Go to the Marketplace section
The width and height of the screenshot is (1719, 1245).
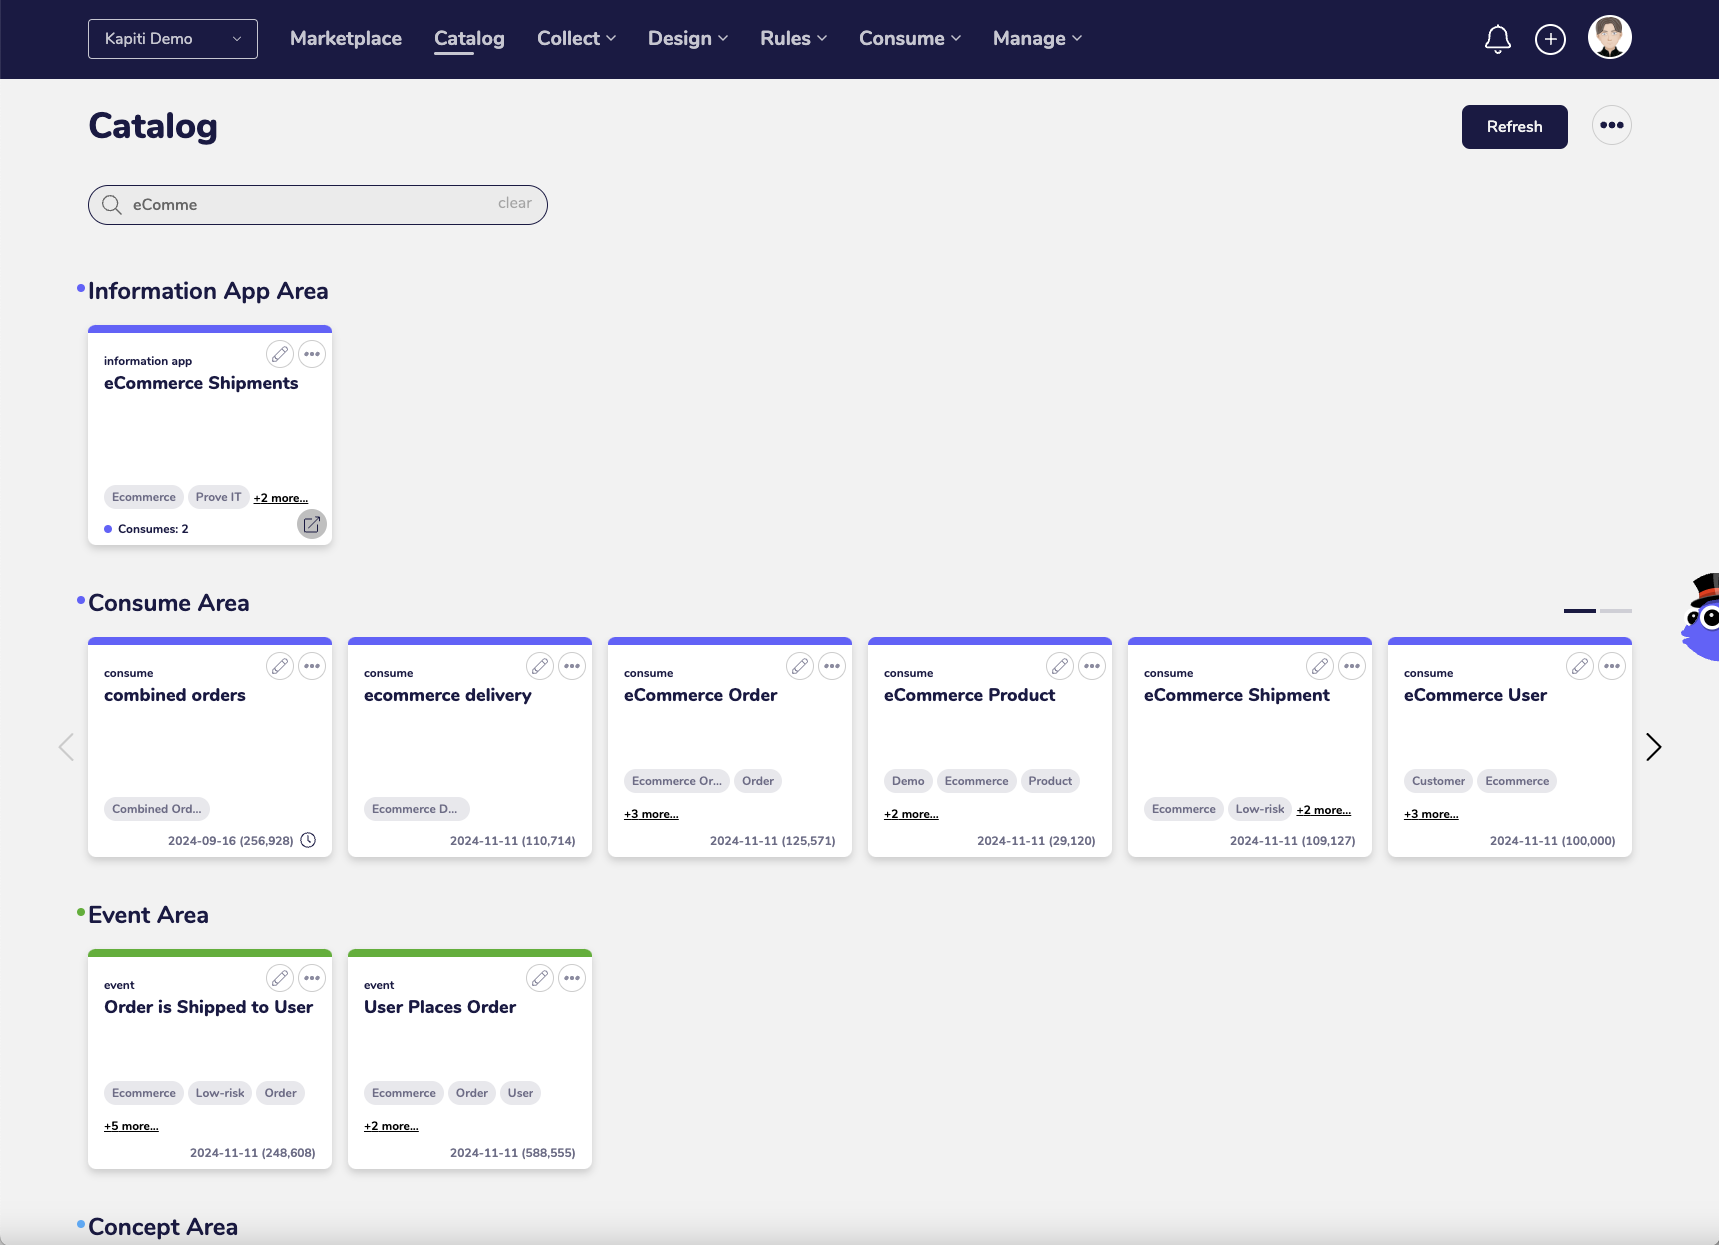345,38
